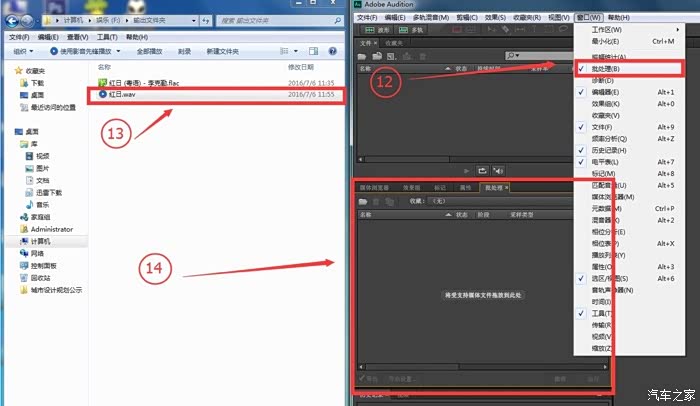Open the 多轨混音(M) menu in Audition

click(431, 17)
